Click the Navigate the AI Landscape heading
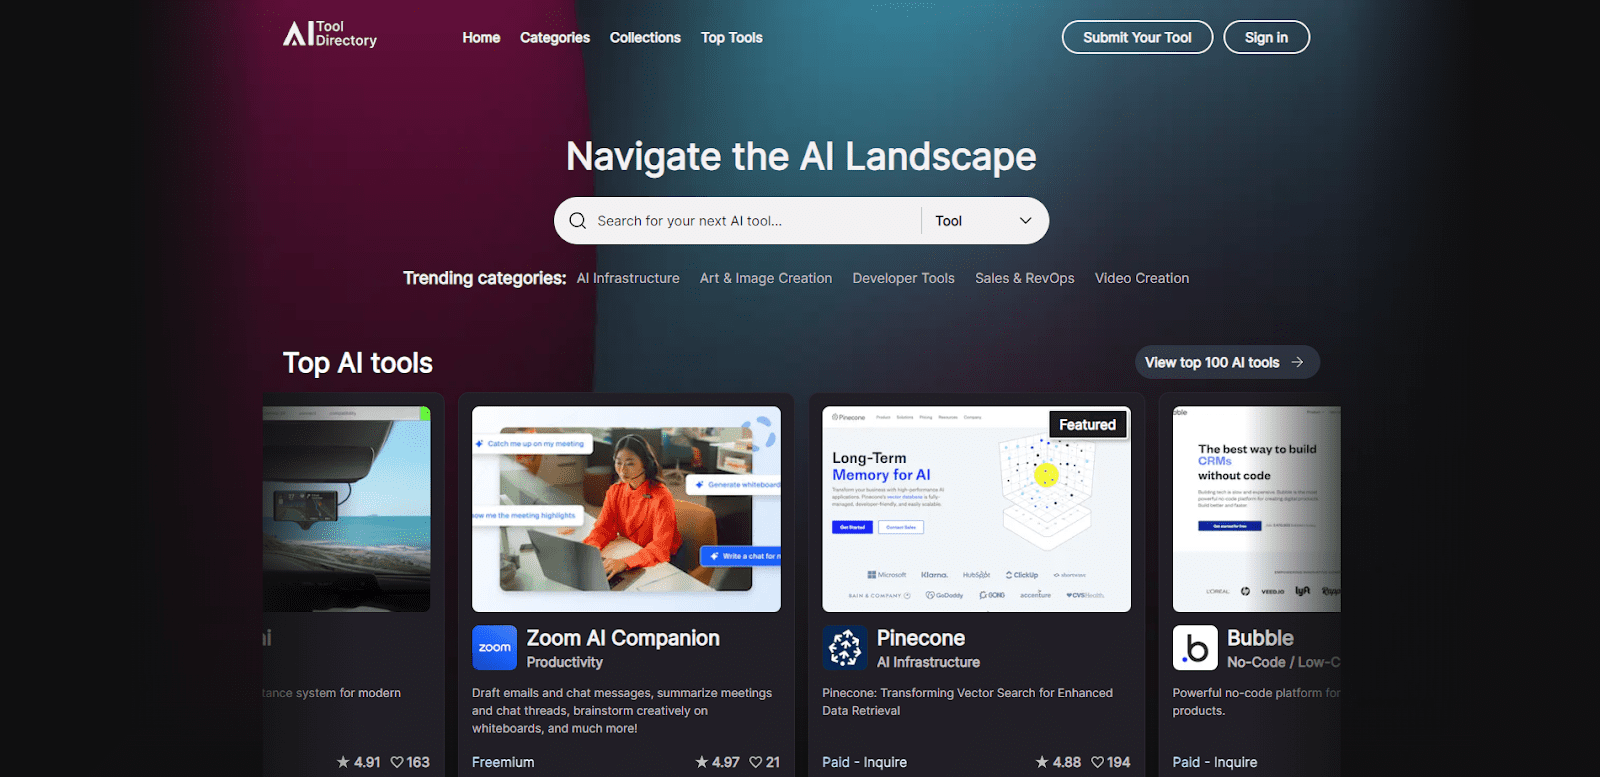The height and width of the screenshot is (777, 1600). pyautogui.click(x=801, y=157)
